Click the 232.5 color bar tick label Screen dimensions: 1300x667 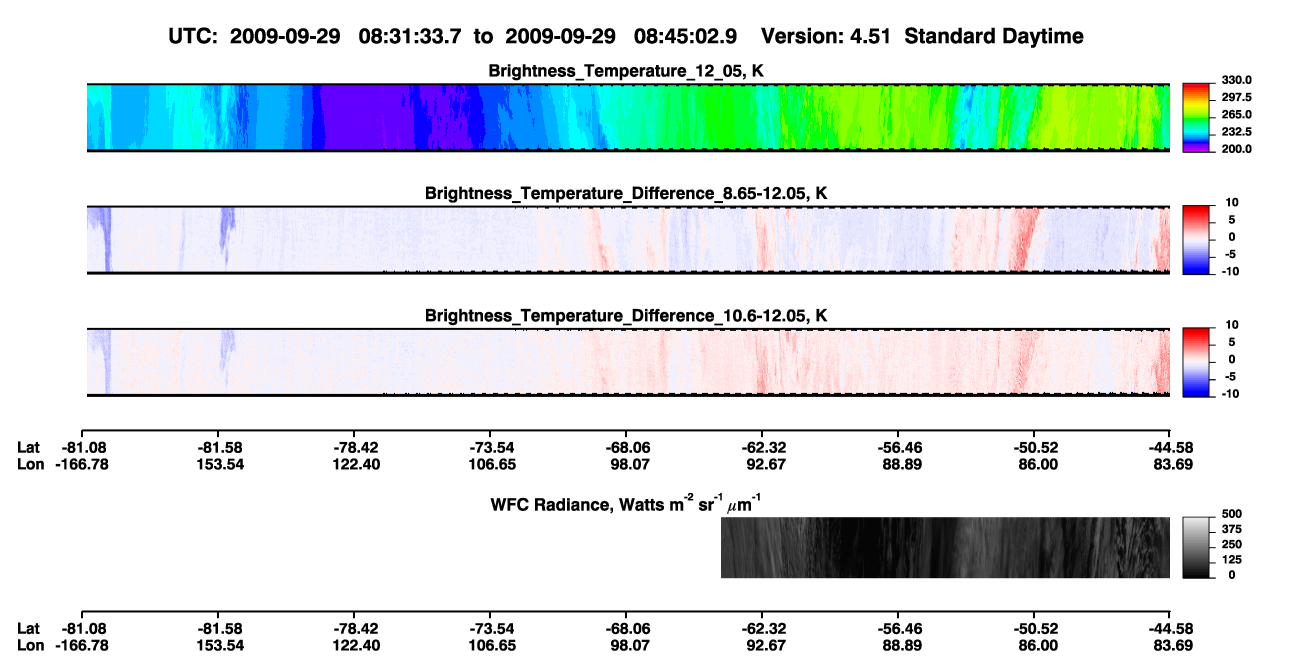click(1235, 131)
